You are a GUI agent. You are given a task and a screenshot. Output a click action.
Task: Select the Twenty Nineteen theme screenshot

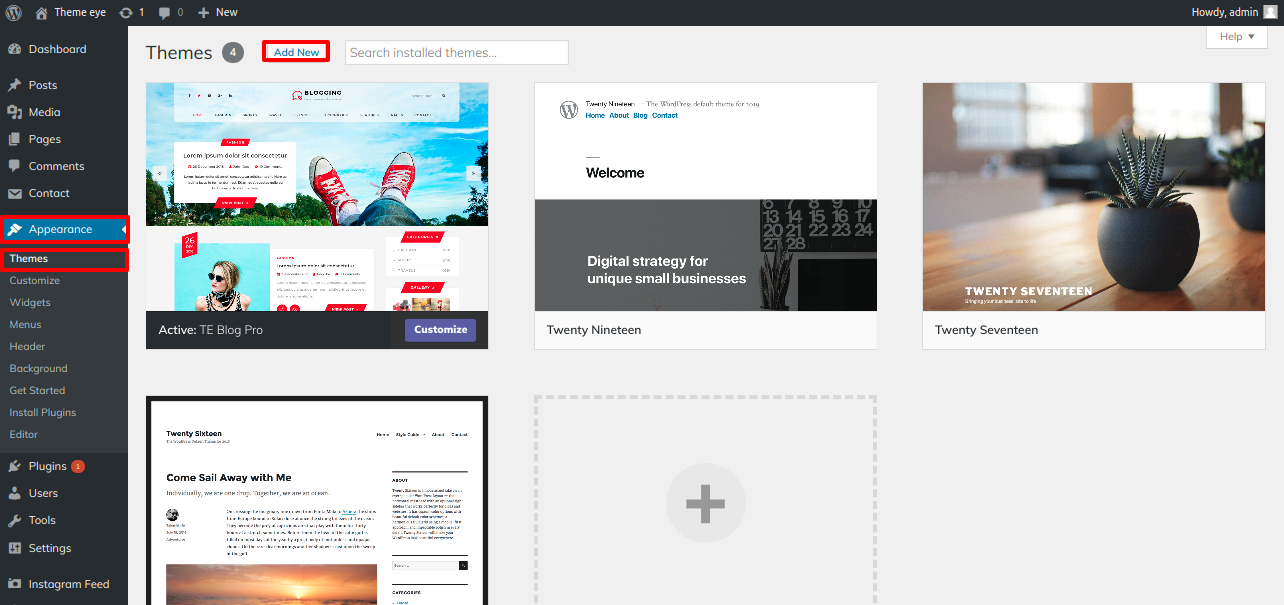coord(706,197)
